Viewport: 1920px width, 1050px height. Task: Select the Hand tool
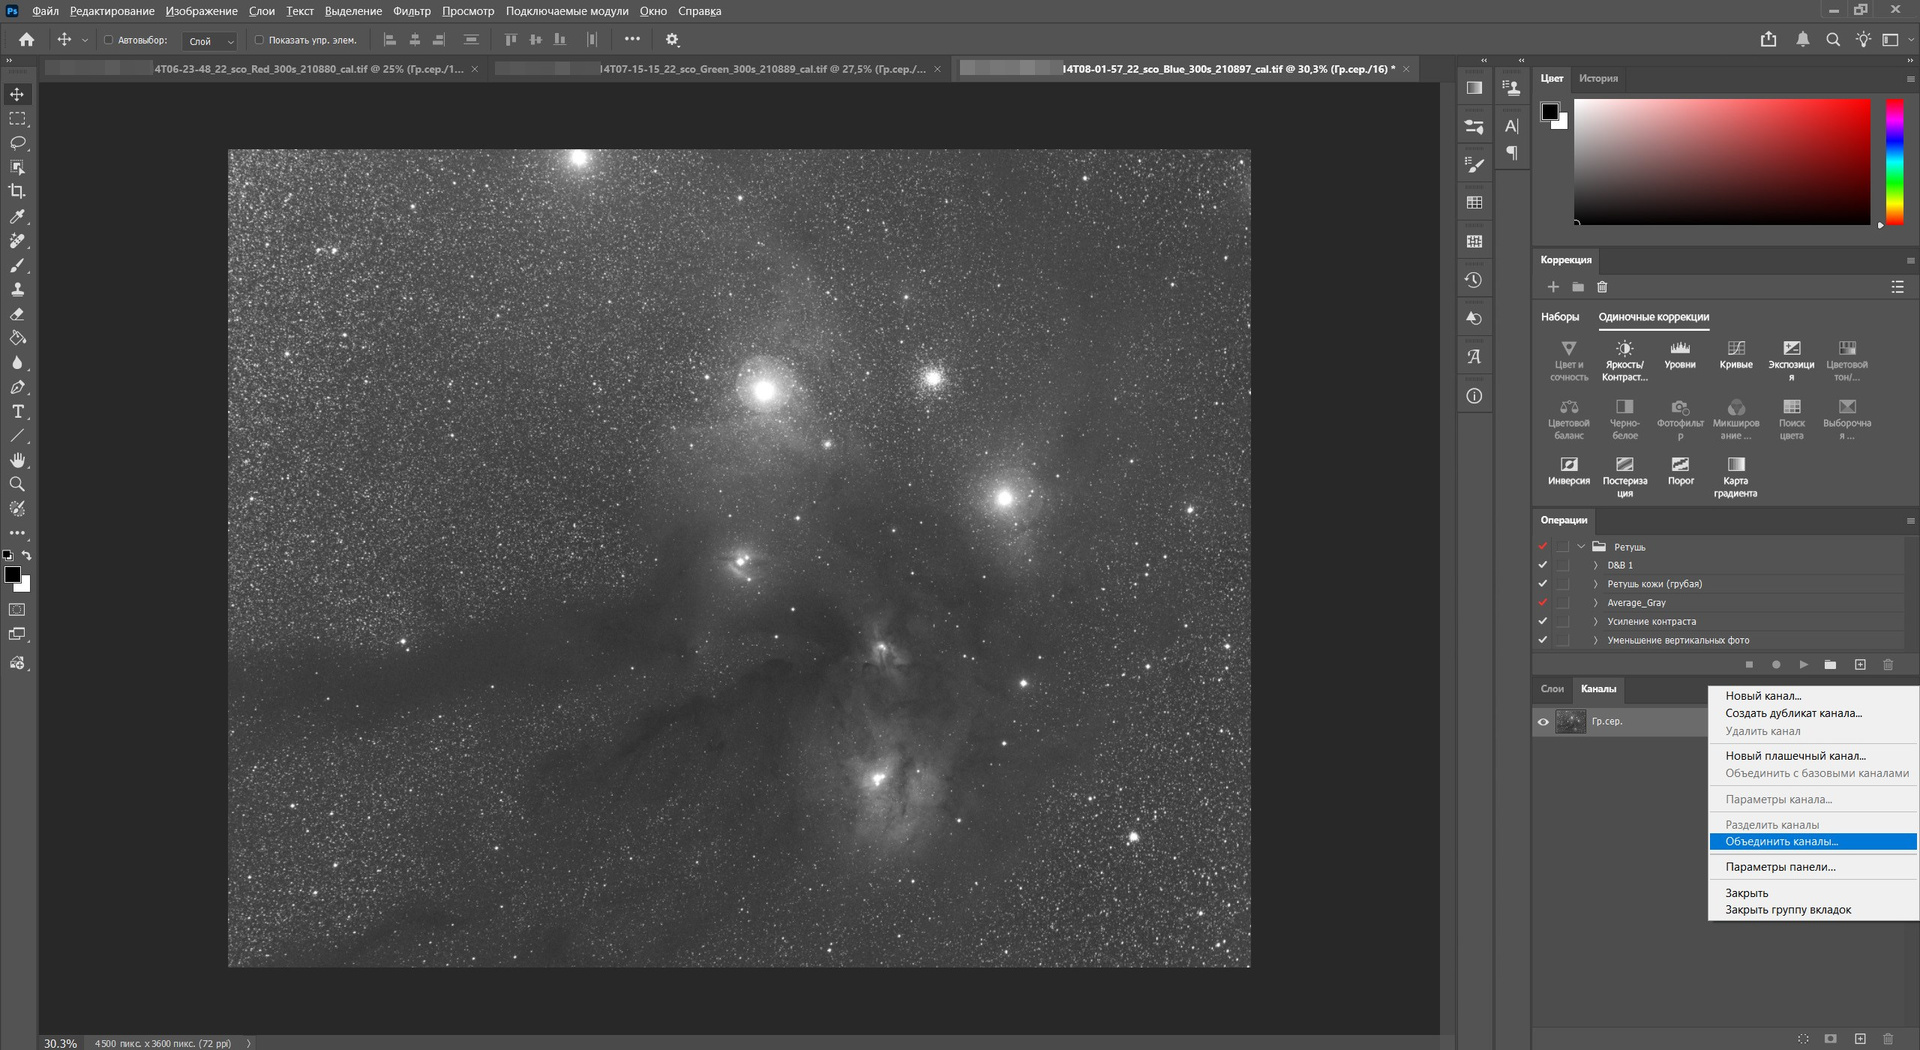(17, 460)
